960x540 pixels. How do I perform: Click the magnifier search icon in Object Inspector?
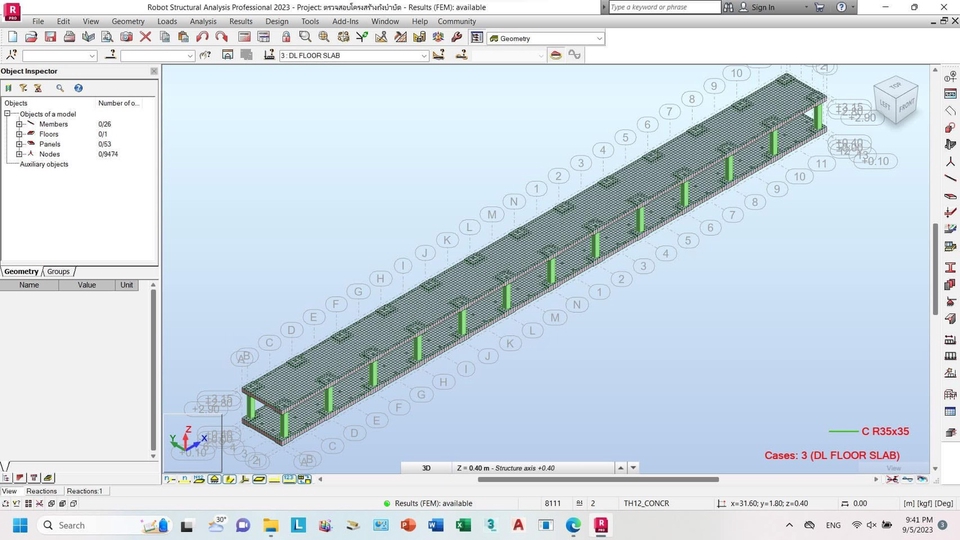(x=60, y=88)
